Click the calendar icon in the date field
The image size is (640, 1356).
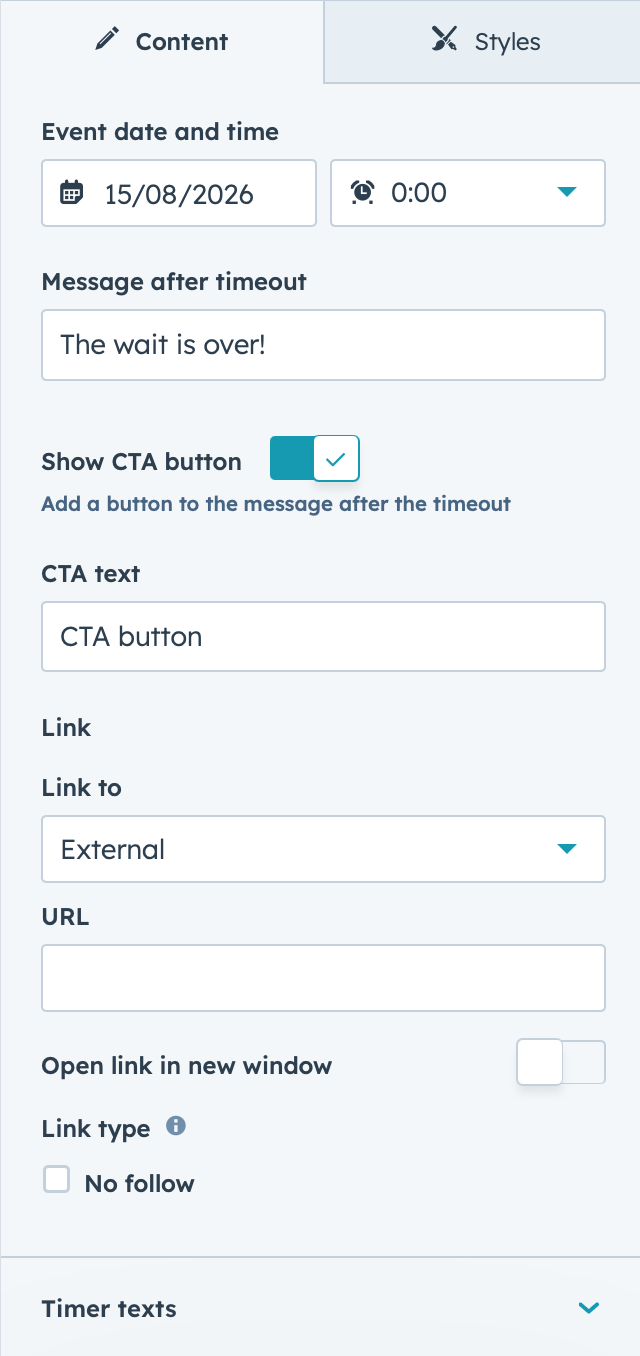pos(71,192)
